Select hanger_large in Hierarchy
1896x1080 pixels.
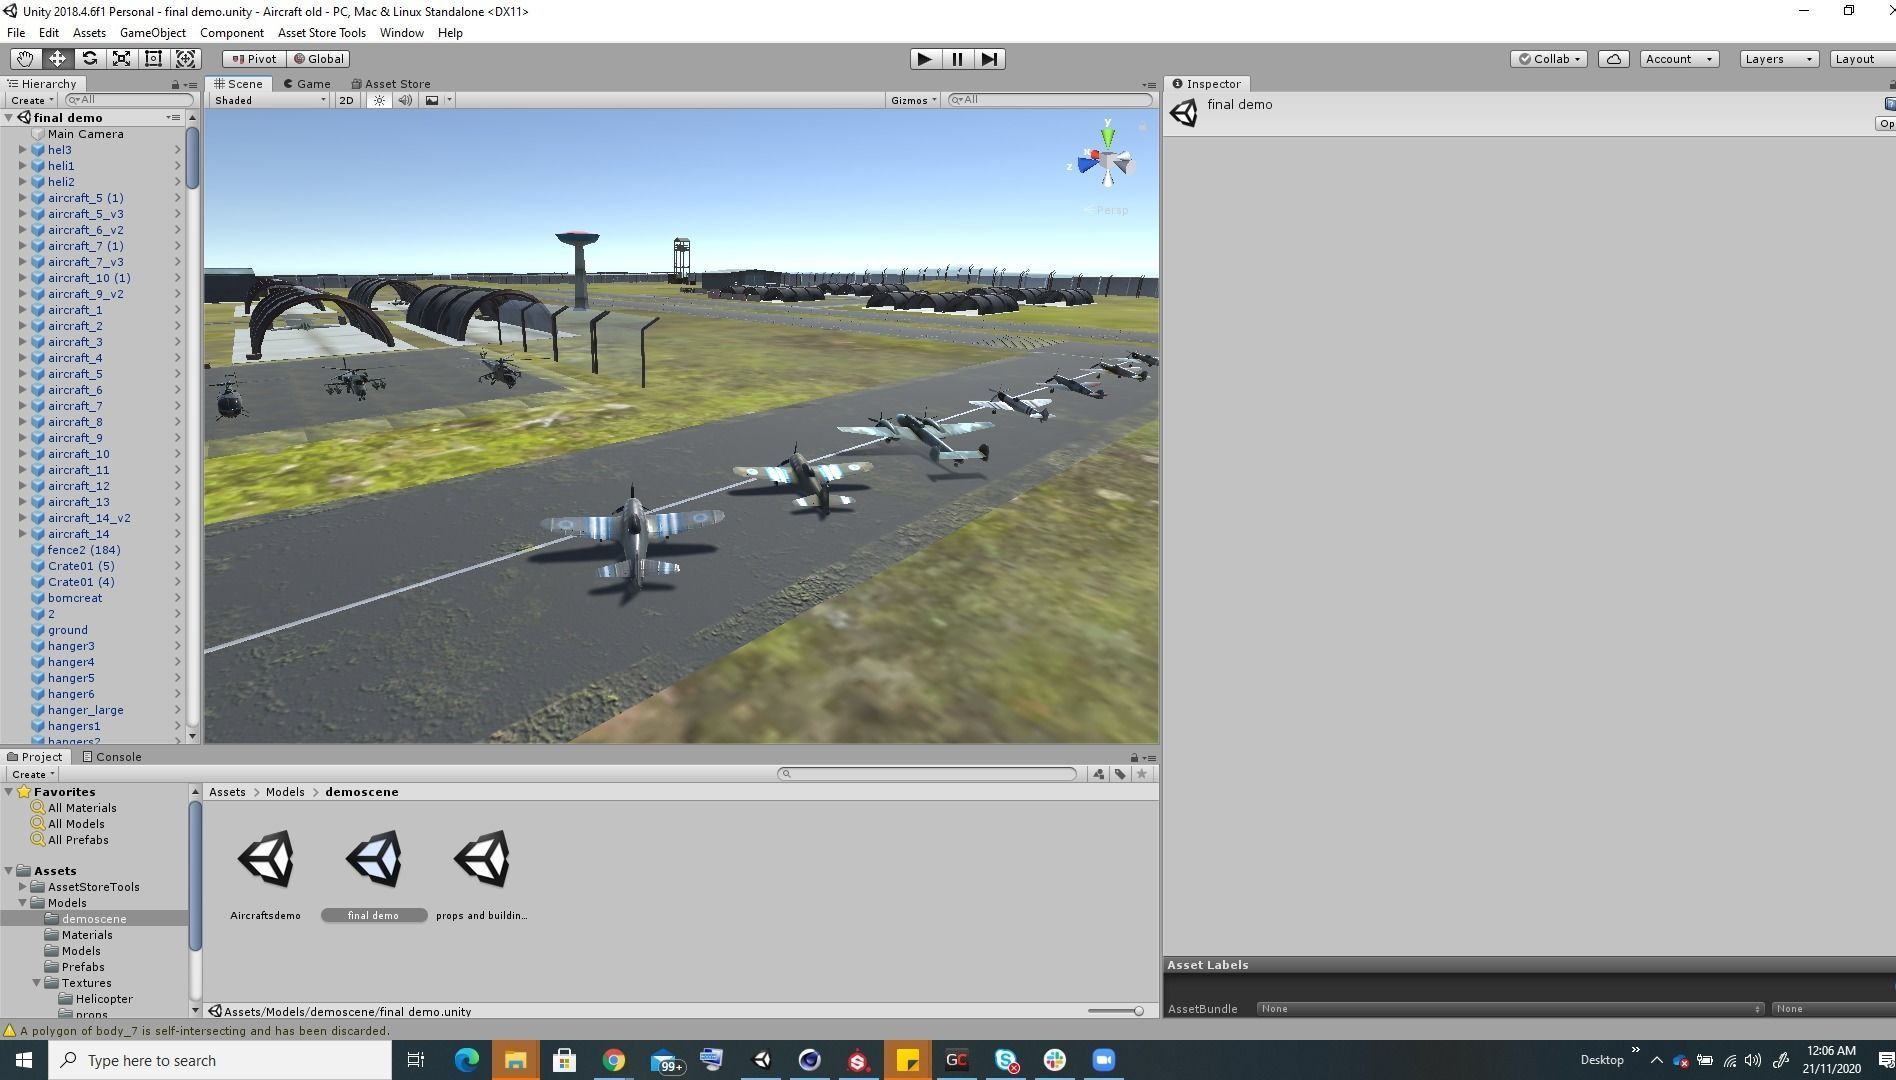pos(86,710)
